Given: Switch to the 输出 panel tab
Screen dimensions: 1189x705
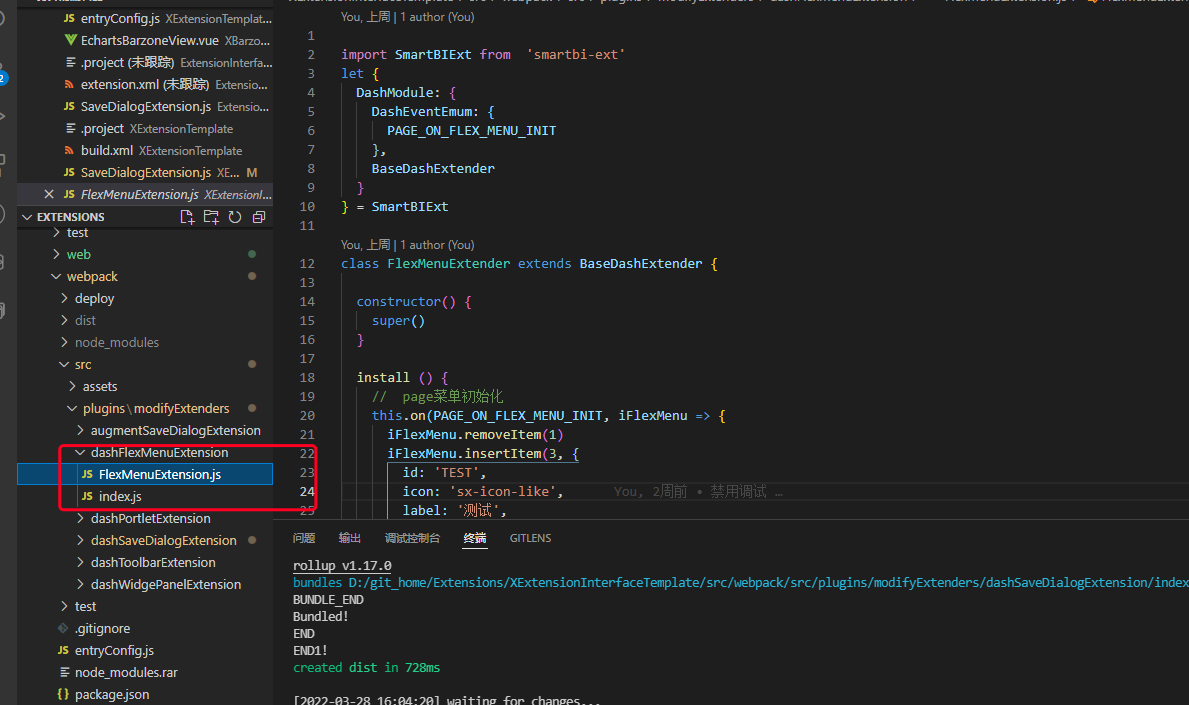Looking at the screenshot, I should (350, 538).
